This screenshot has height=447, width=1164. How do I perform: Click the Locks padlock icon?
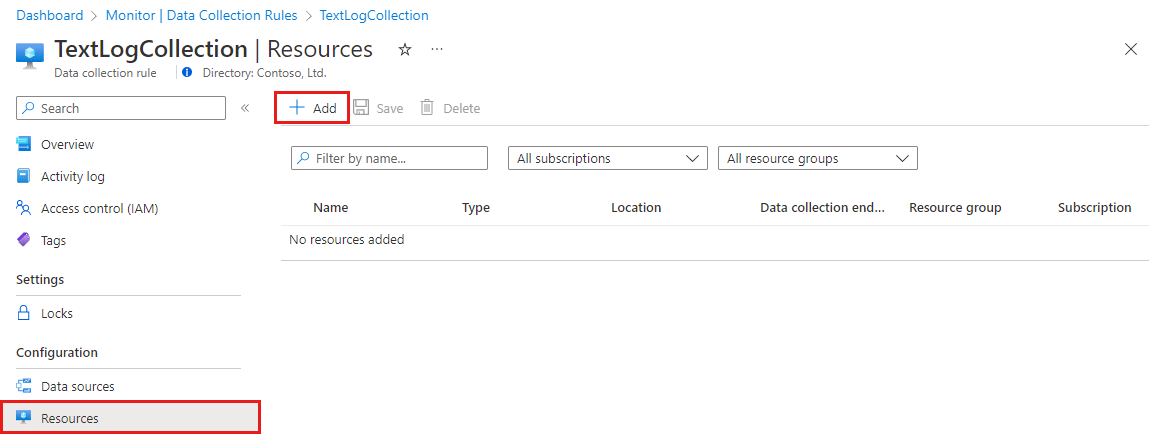click(x=24, y=313)
